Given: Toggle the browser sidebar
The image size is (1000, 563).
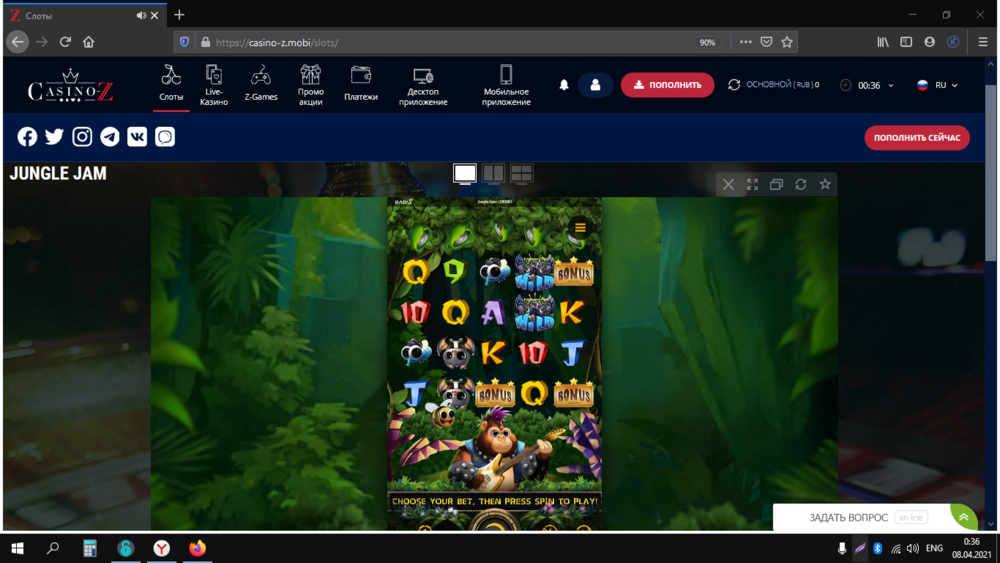Looking at the screenshot, I should tap(906, 42).
